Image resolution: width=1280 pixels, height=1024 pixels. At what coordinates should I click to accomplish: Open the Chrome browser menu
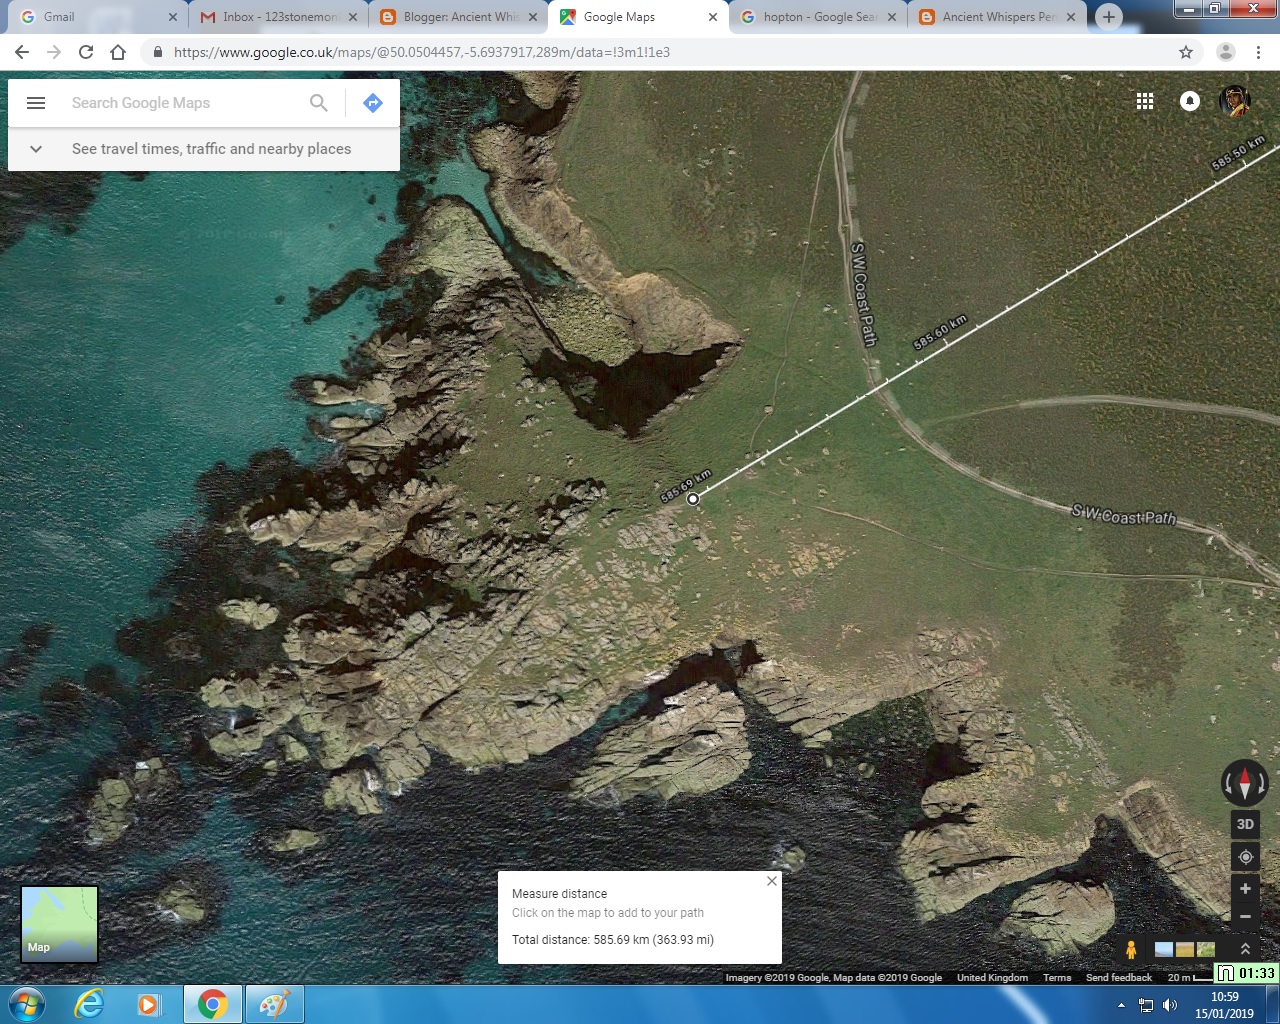(1258, 51)
